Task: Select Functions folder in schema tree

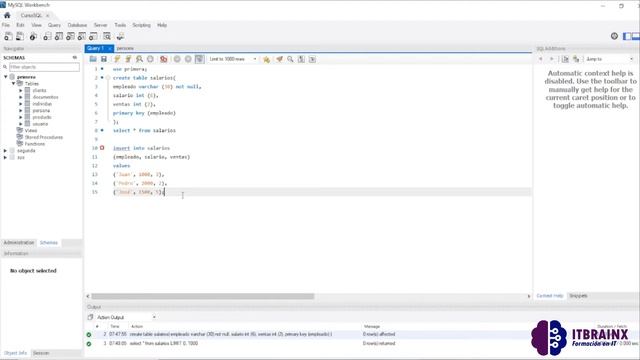Action: (x=35, y=144)
